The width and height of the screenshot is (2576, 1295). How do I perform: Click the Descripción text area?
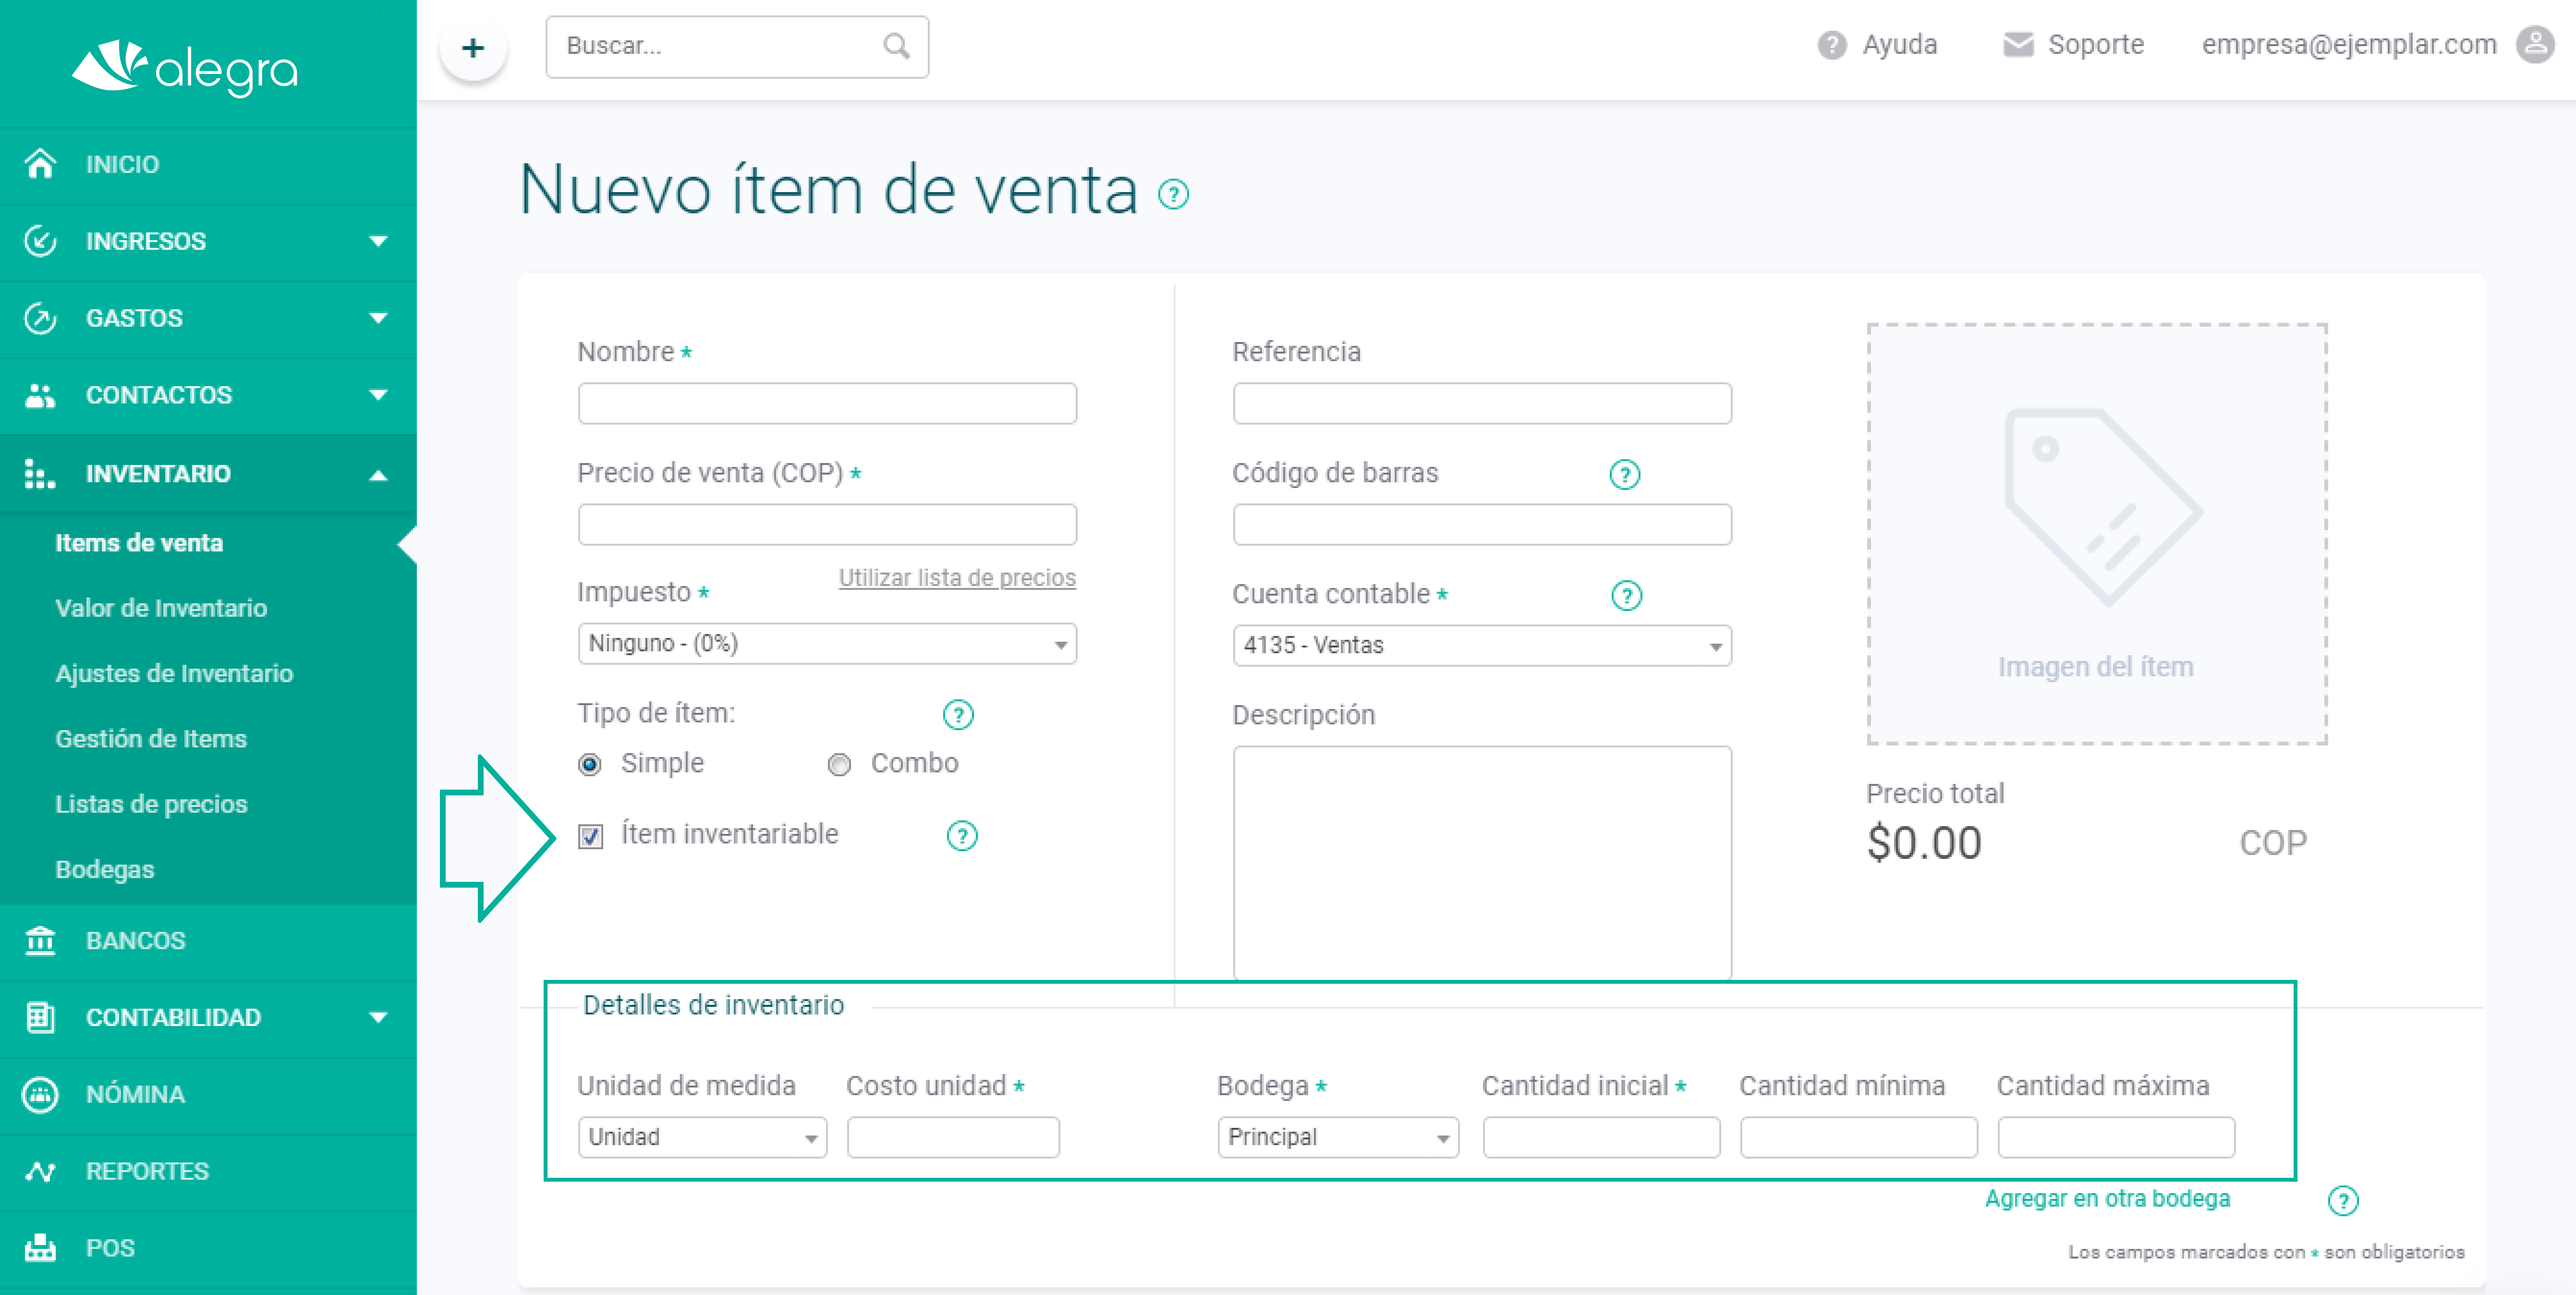point(1482,862)
